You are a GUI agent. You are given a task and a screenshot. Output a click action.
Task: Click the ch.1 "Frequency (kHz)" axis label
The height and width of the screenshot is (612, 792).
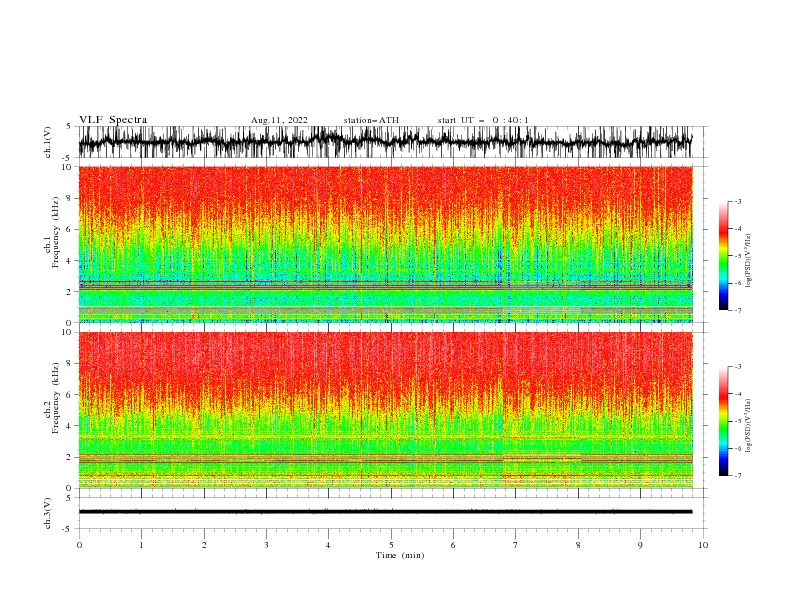(55, 233)
